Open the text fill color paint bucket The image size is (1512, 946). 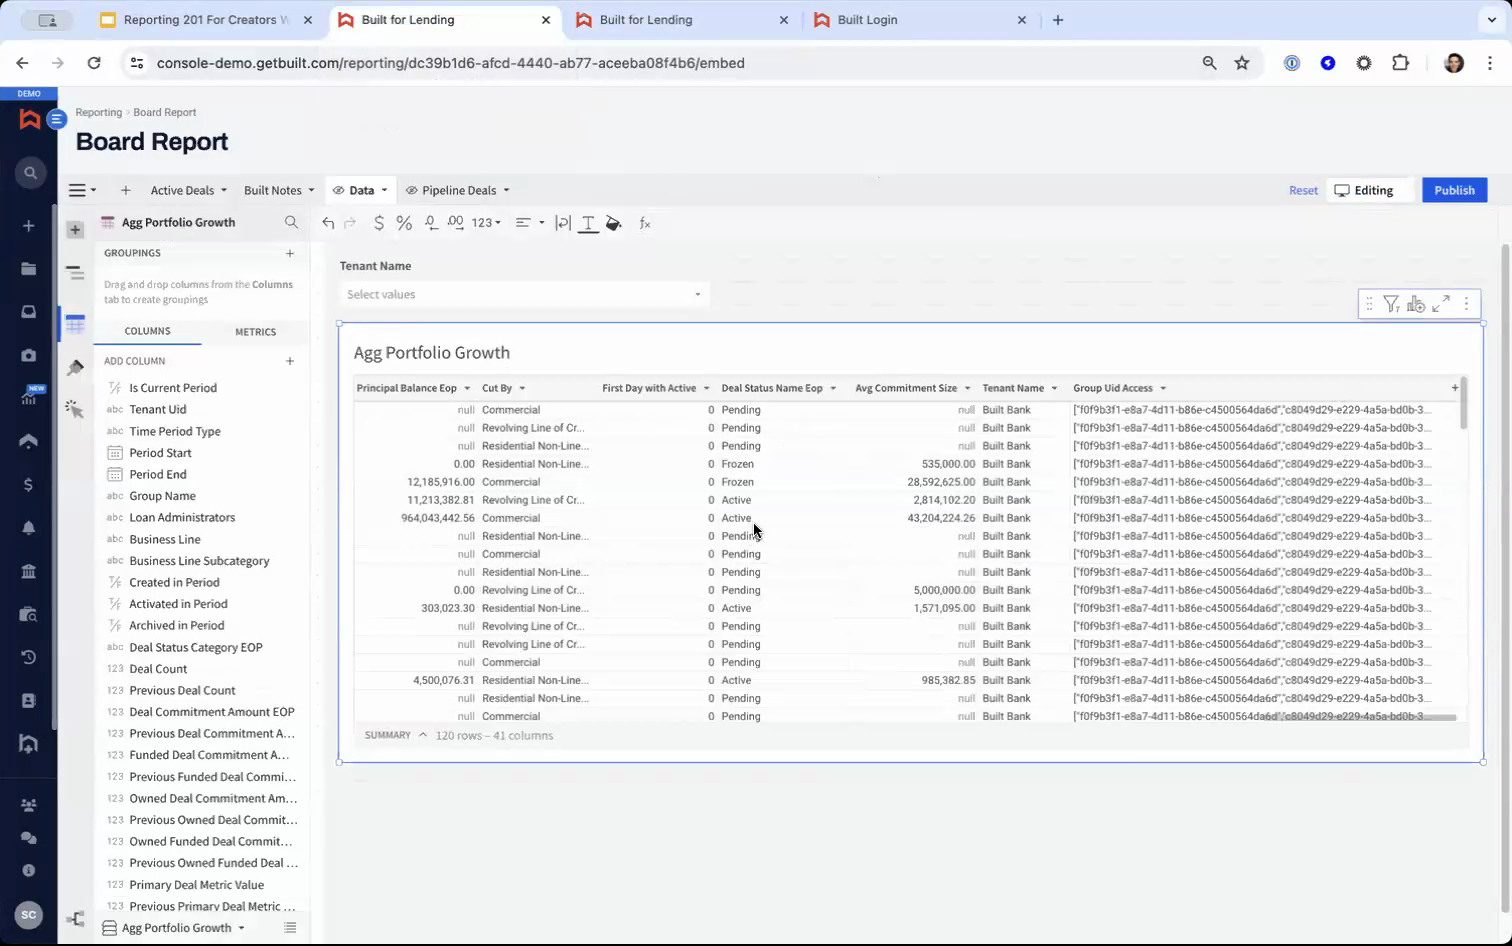pos(614,223)
